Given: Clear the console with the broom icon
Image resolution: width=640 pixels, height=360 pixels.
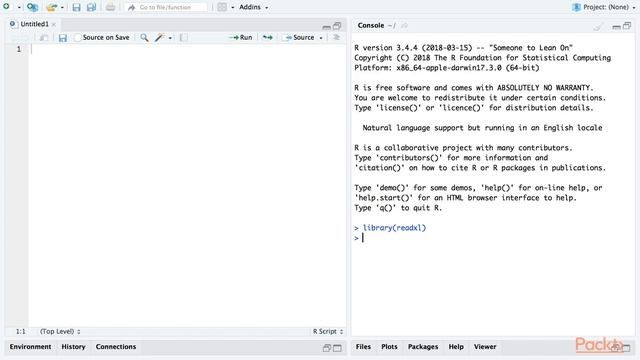Looking at the screenshot, I should (598, 27).
